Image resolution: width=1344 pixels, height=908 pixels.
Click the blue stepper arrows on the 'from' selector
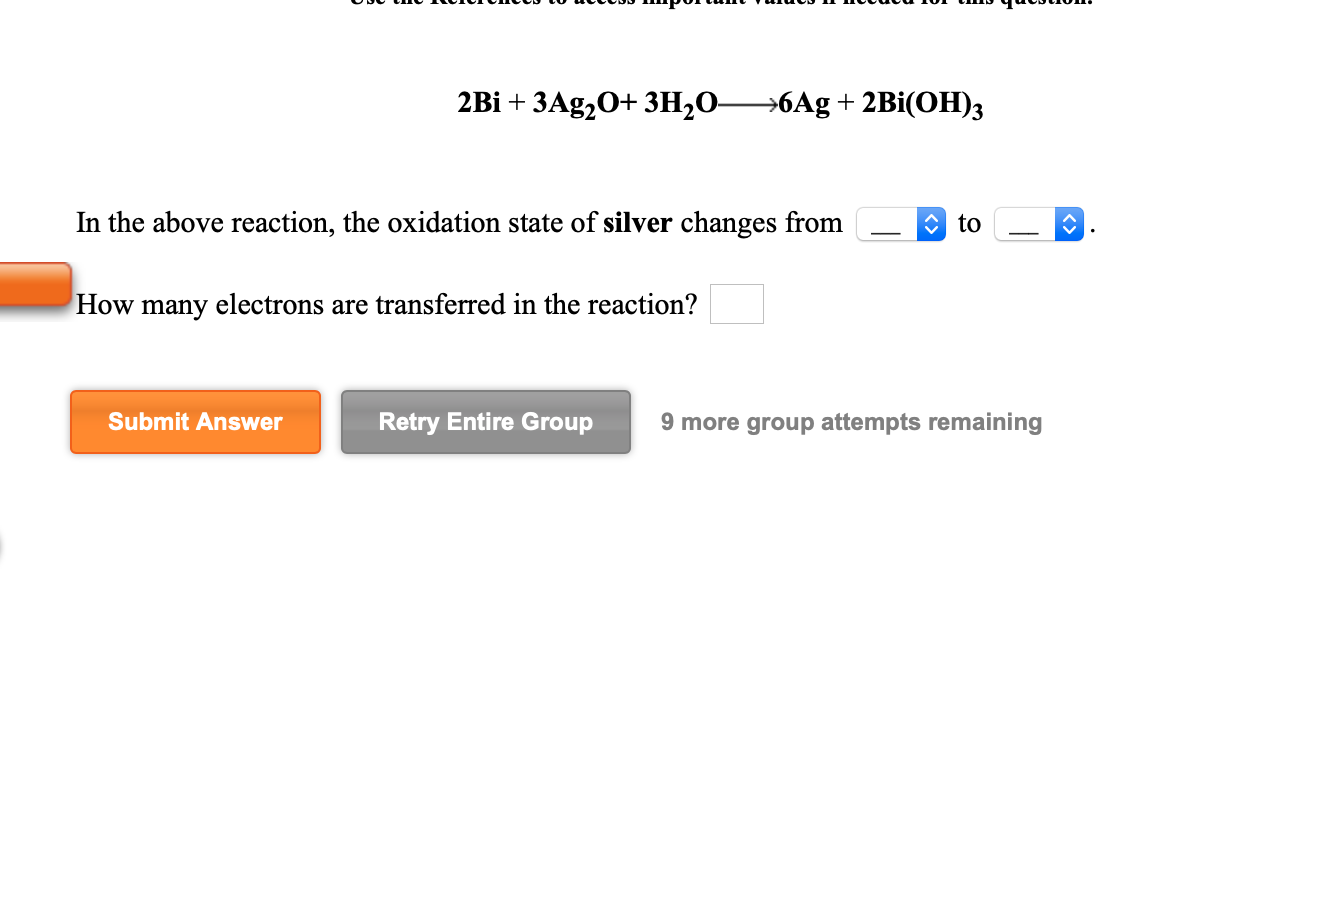(930, 224)
